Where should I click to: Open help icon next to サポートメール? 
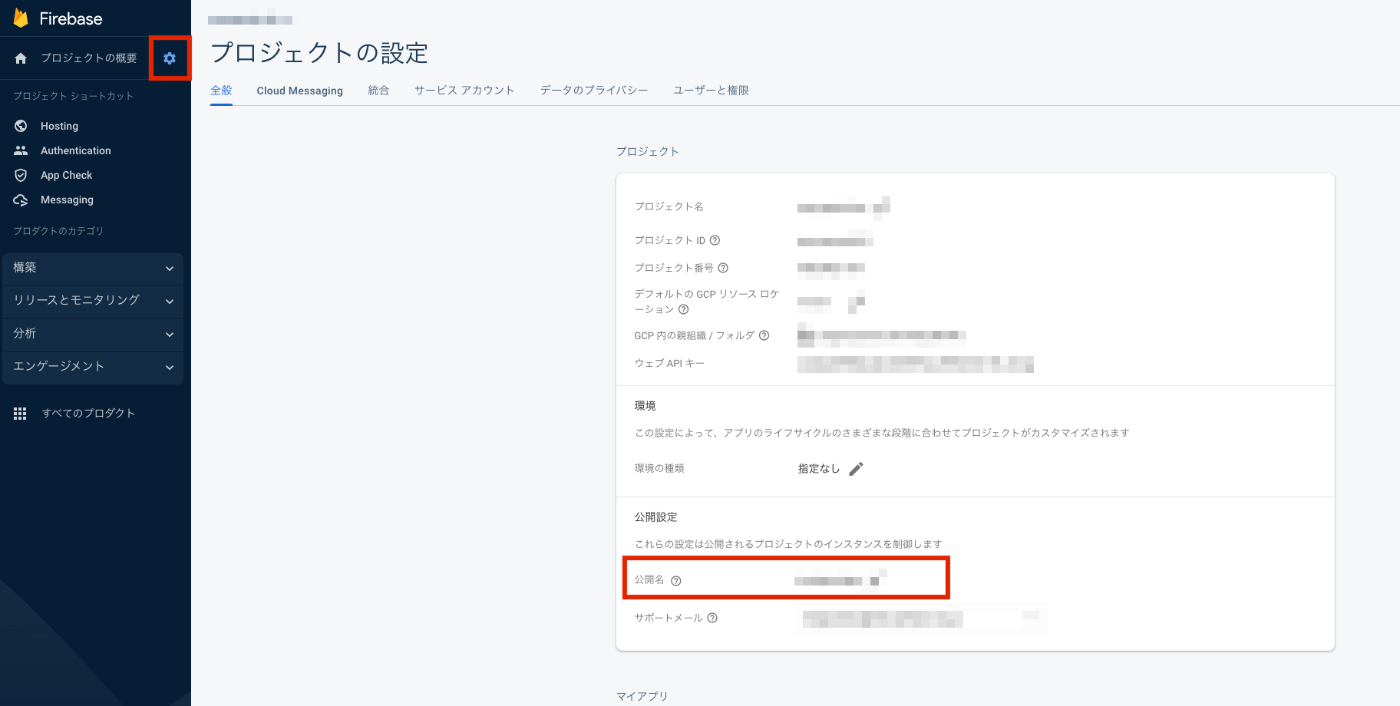click(712, 618)
